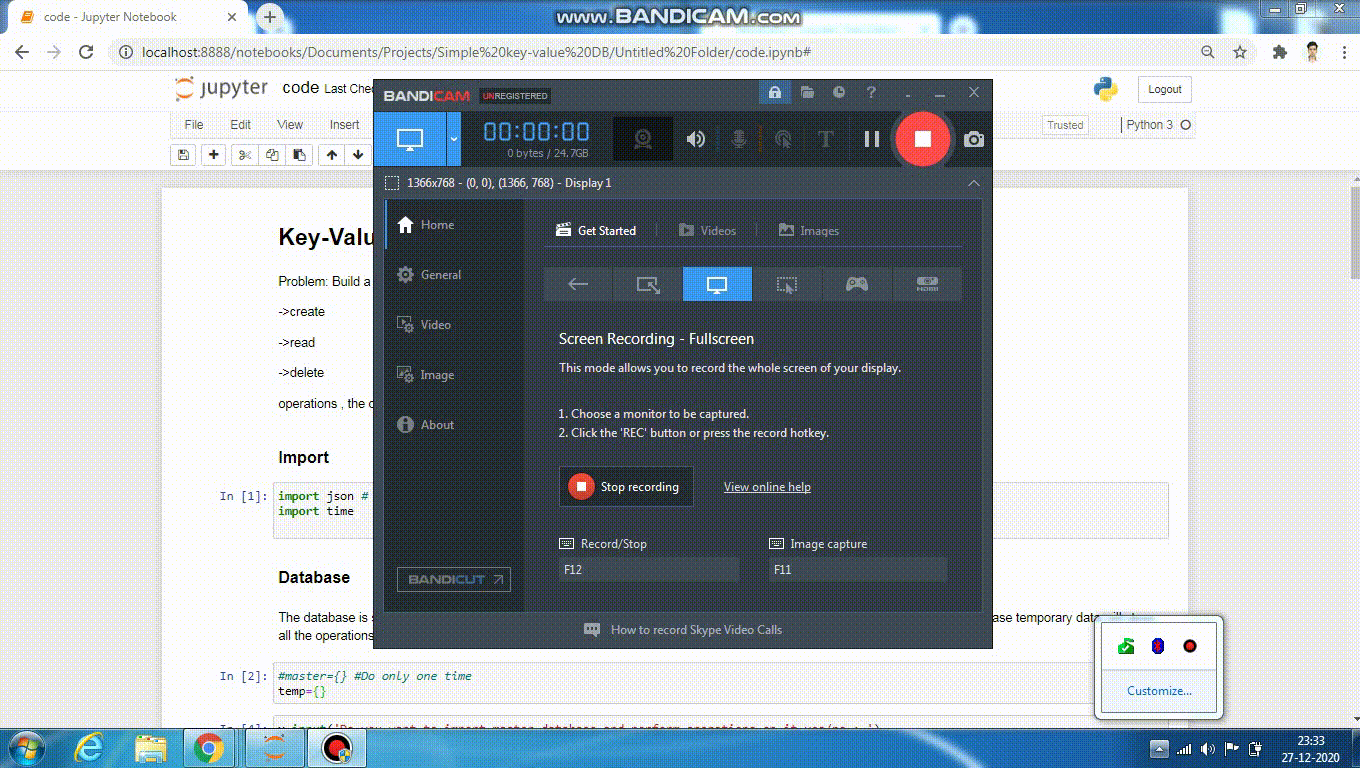
Task: Toggle mouse click effect icon
Action: pos(783,140)
